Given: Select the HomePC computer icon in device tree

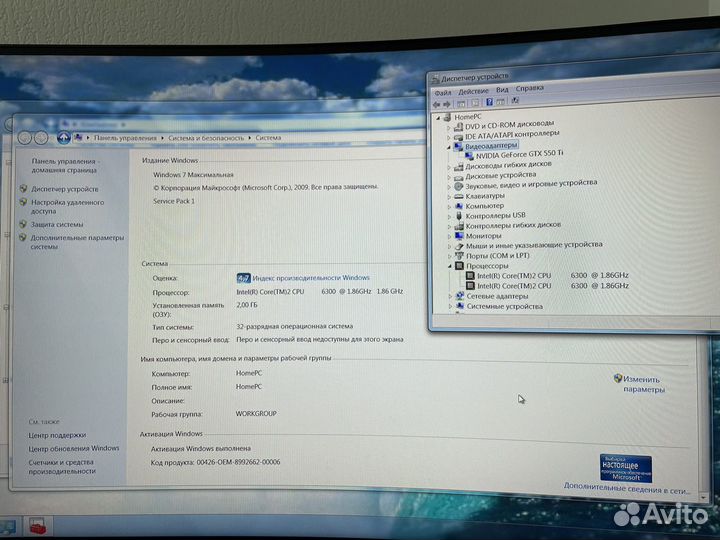Looking at the screenshot, I should (x=447, y=117).
